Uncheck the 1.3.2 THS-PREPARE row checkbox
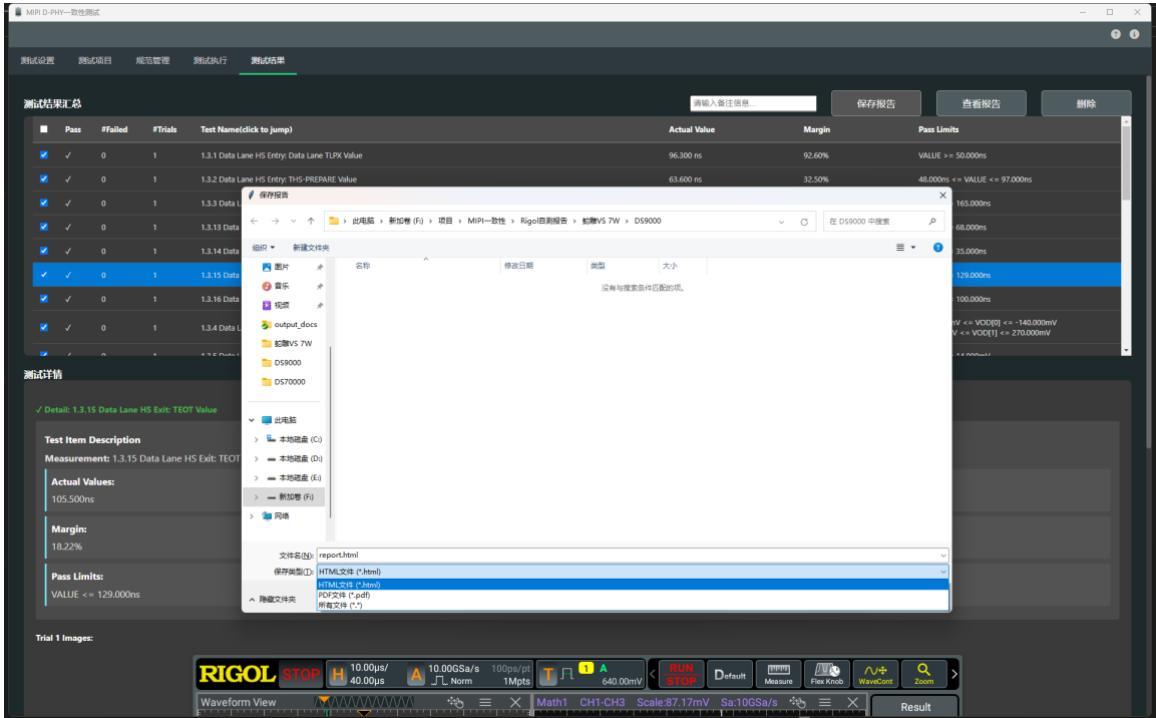The image size is (1156, 718). coord(43,178)
